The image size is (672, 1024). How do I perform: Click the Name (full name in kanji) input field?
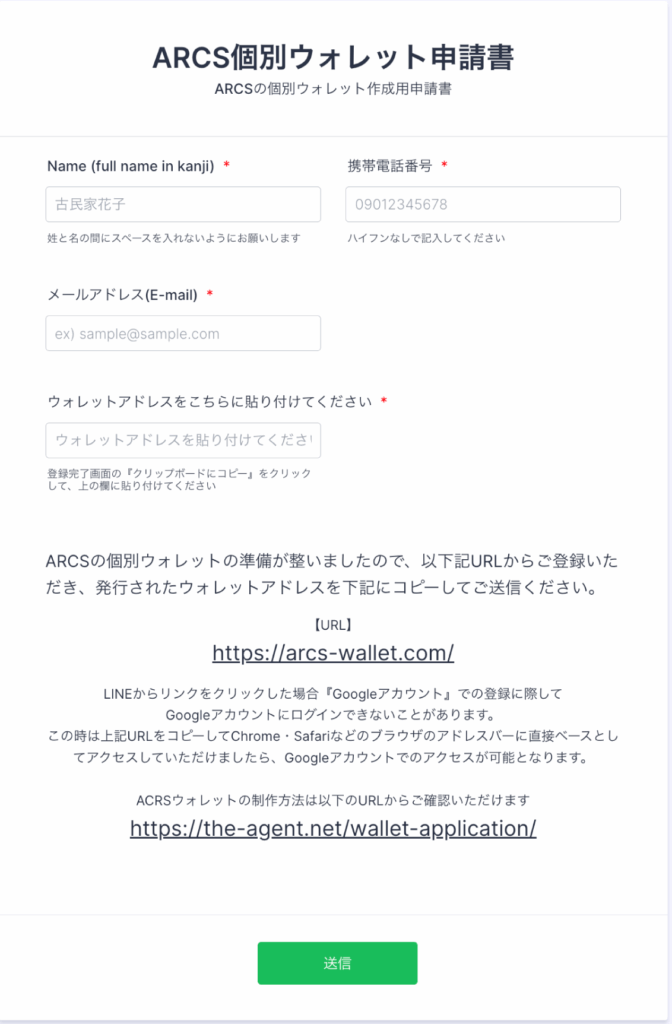tap(183, 204)
